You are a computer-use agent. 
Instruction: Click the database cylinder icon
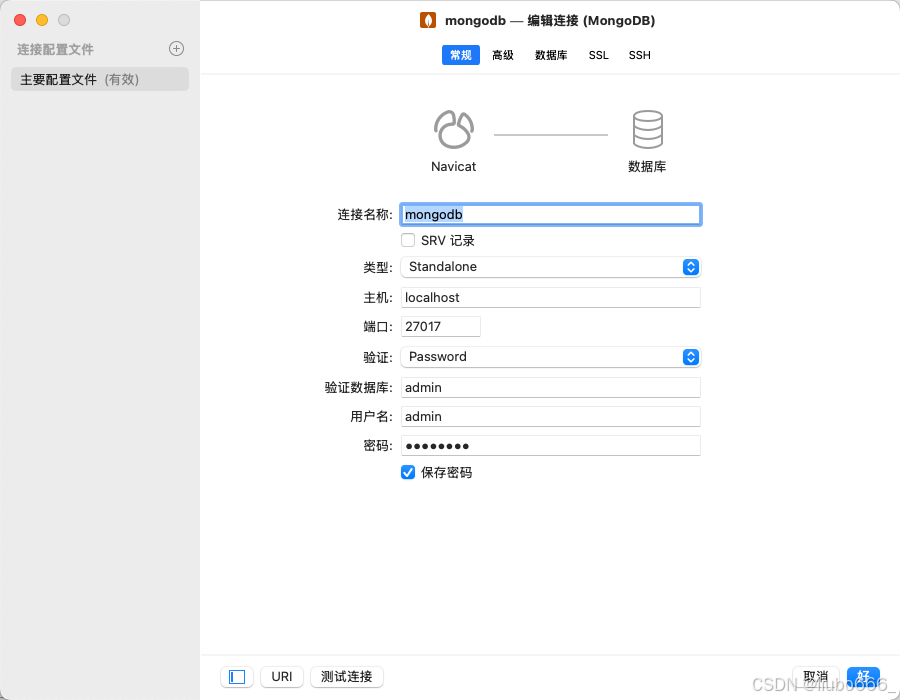click(x=647, y=130)
